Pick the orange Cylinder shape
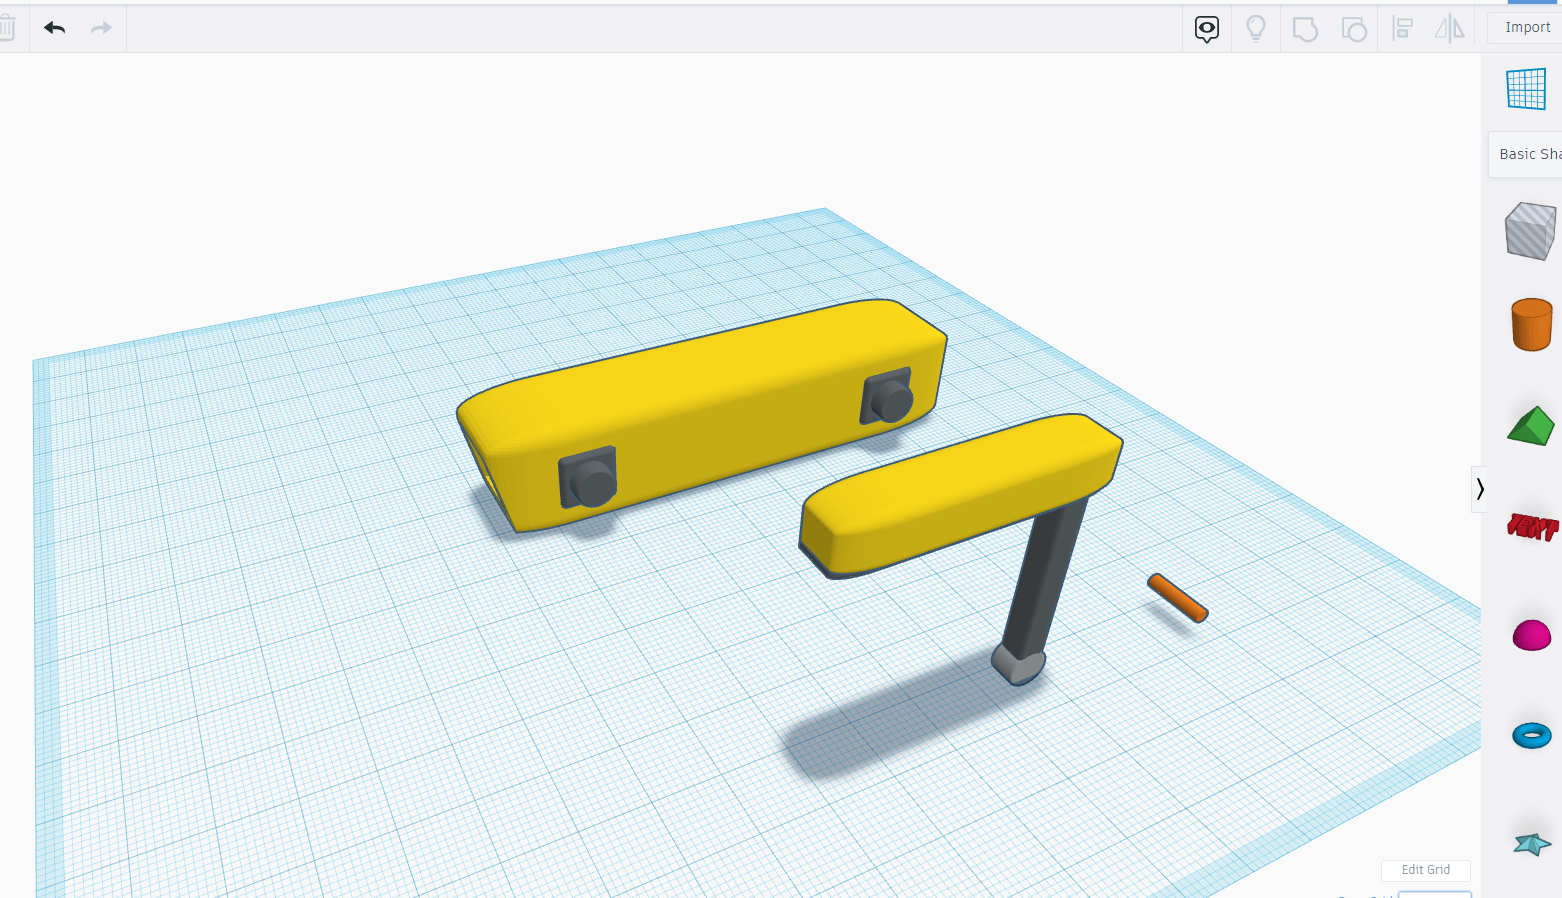This screenshot has height=898, width=1562. click(x=1531, y=325)
